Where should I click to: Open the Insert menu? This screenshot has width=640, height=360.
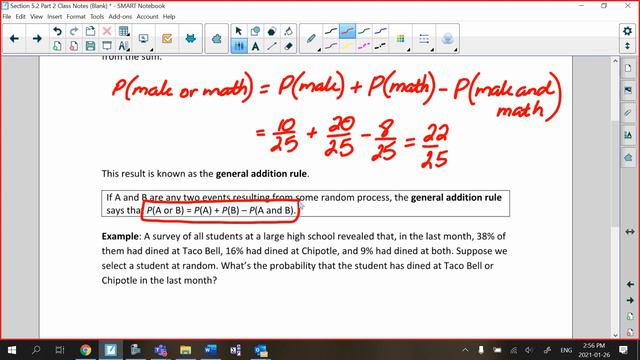point(54,17)
